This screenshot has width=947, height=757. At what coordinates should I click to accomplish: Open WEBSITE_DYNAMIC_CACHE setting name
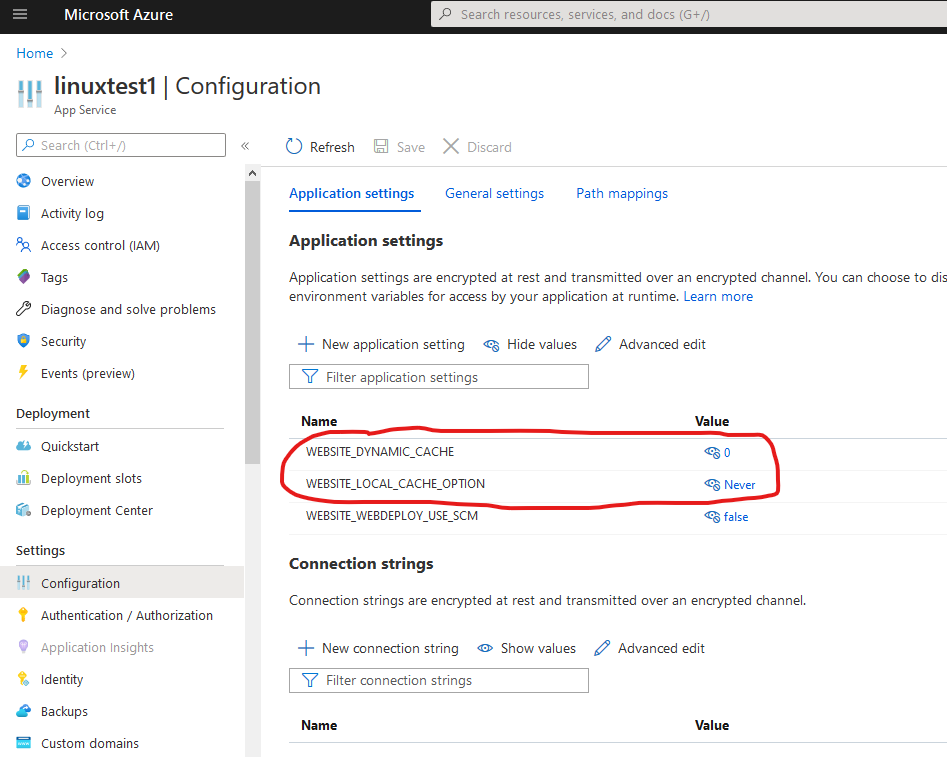pyautogui.click(x=380, y=452)
